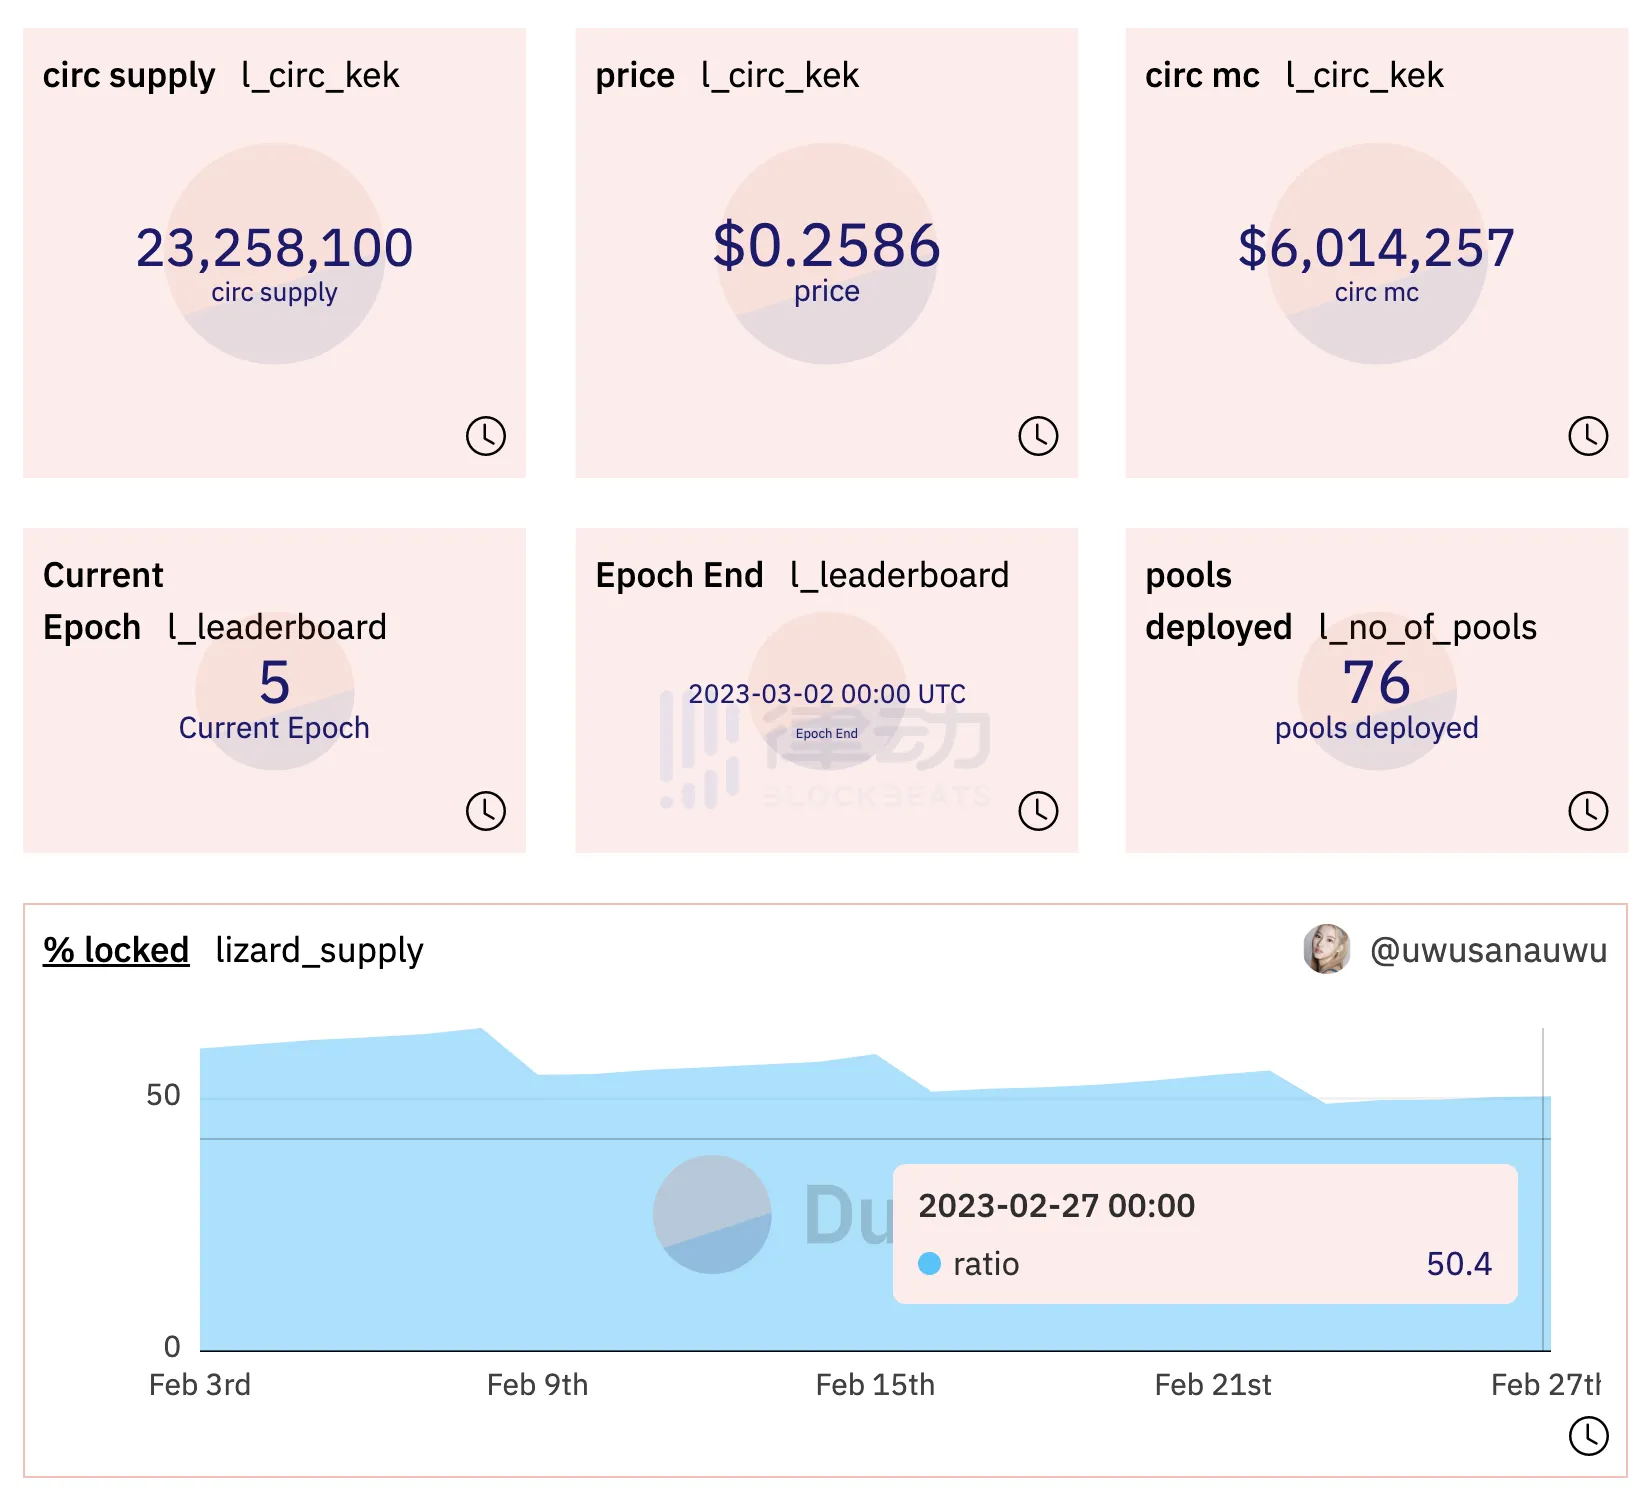Click the $0.2586 price value

coord(826,246)
